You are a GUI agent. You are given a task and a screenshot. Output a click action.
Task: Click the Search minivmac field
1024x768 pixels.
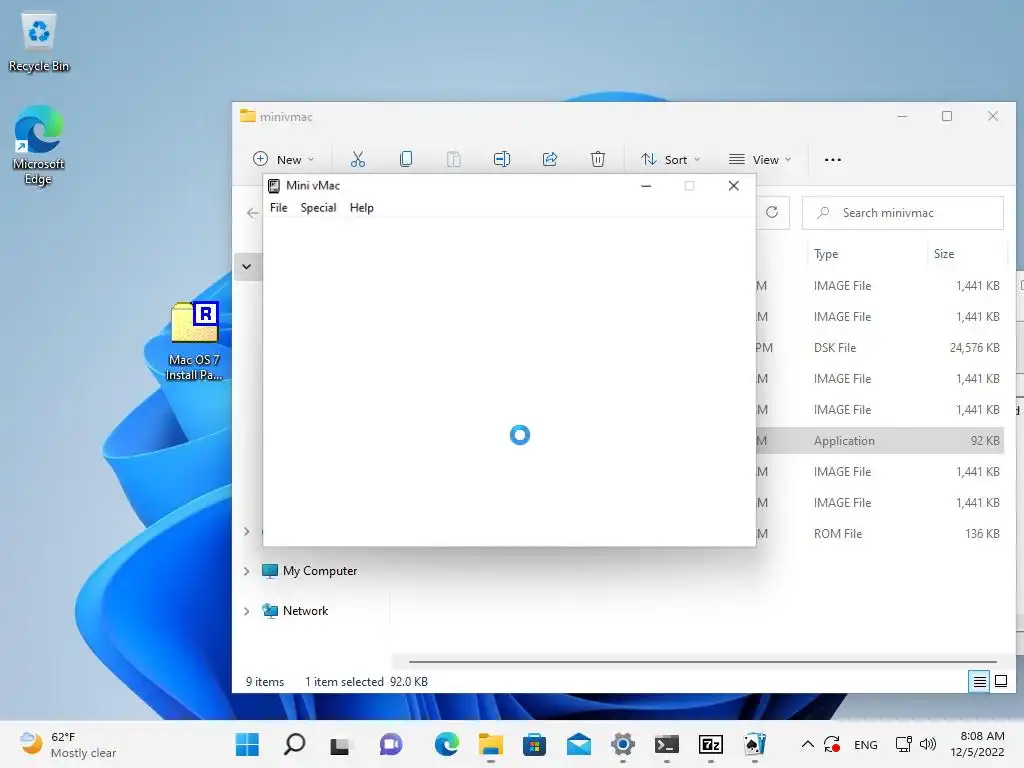point(903,213)
